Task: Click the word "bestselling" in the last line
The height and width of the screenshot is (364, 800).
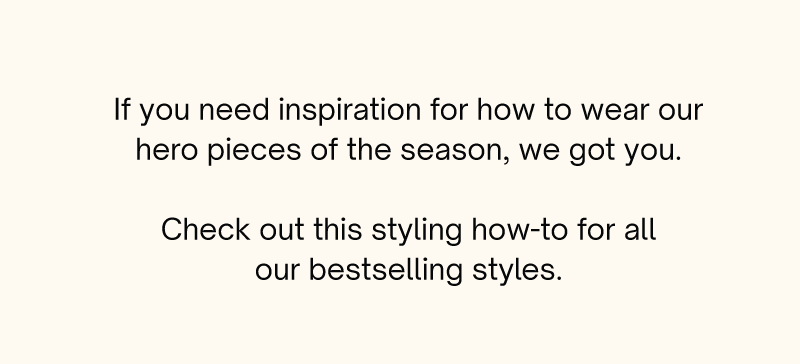Action: [386, 271]
